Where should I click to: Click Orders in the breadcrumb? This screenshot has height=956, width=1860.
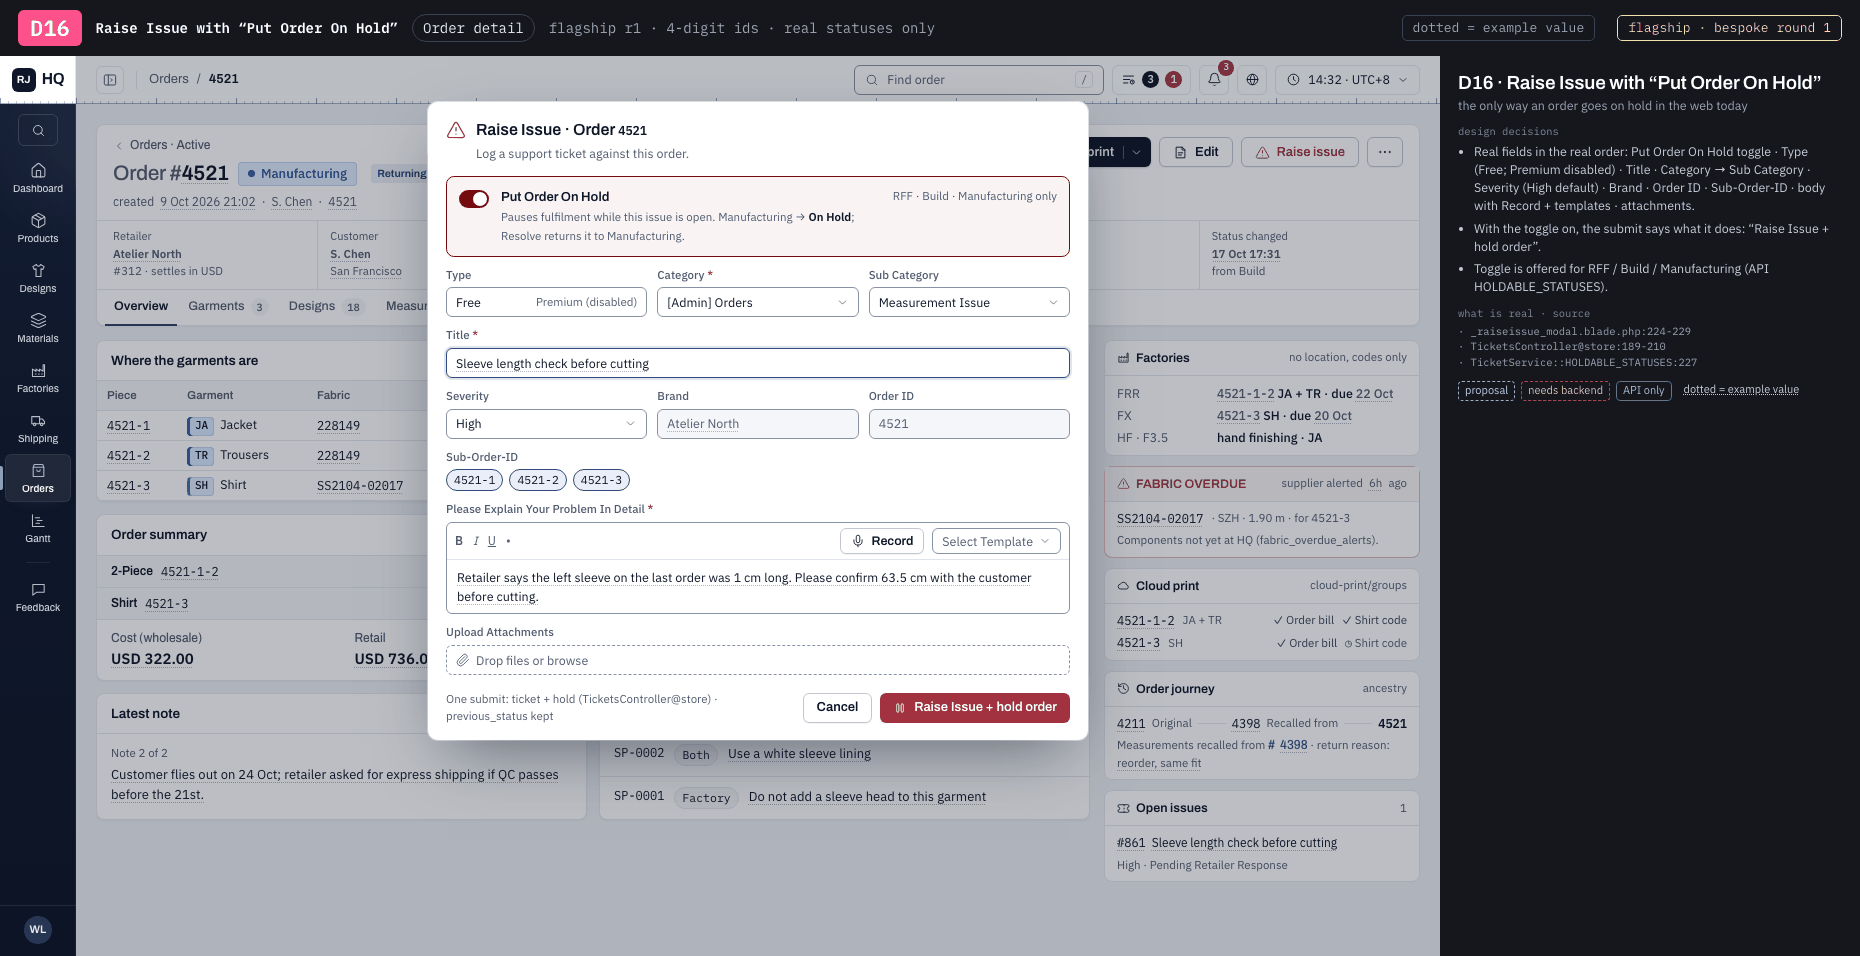coord(169,79)
